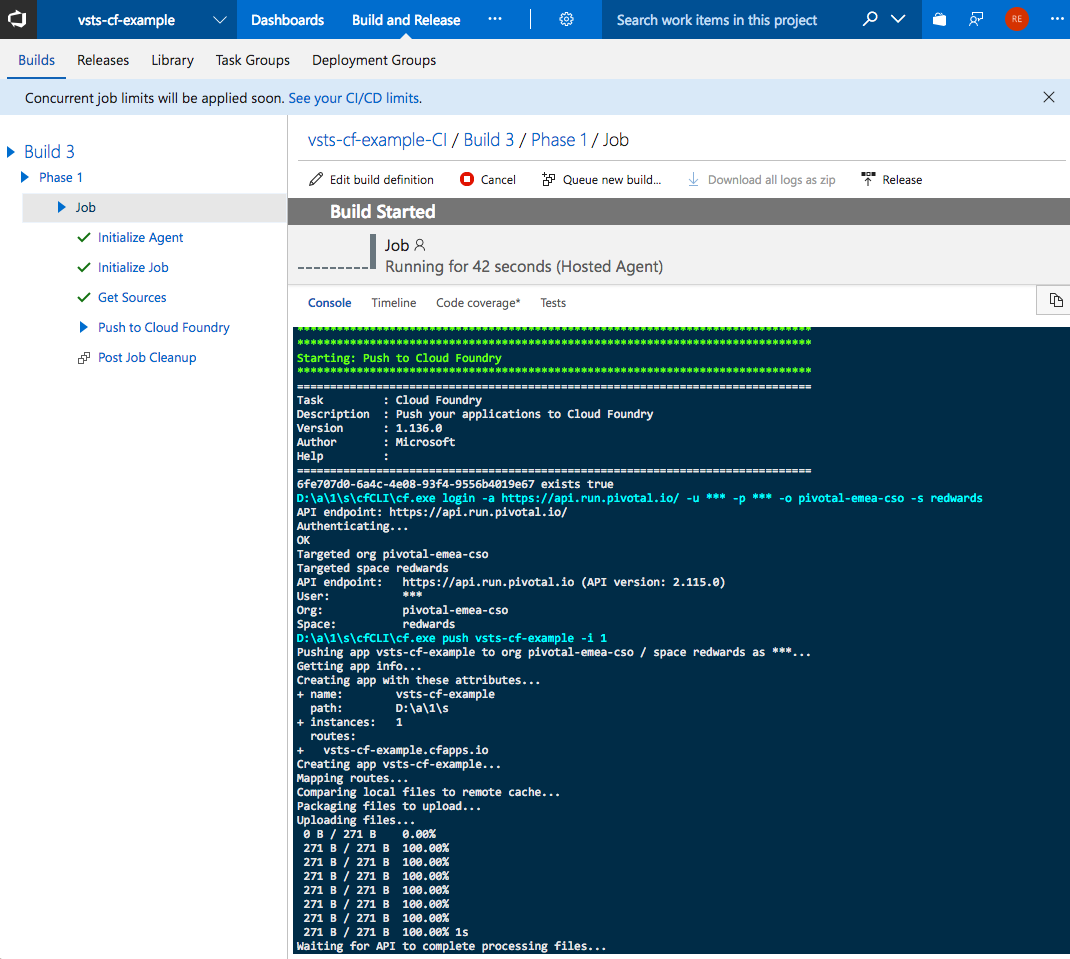Image resolution: width=1070 pixels, height=959 pixels.
Task: Open the navigation overflow ellipsis menu
Action: coord(495,20)
